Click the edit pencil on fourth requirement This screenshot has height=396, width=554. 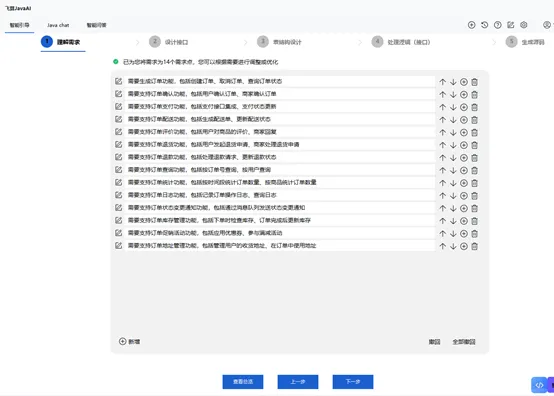coord(118,119)
